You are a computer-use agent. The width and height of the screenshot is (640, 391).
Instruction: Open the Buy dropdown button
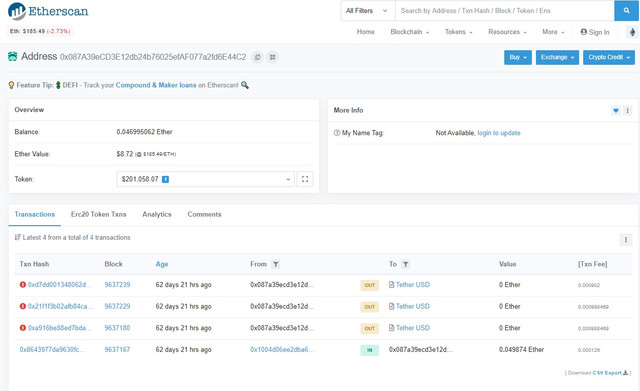518,57
